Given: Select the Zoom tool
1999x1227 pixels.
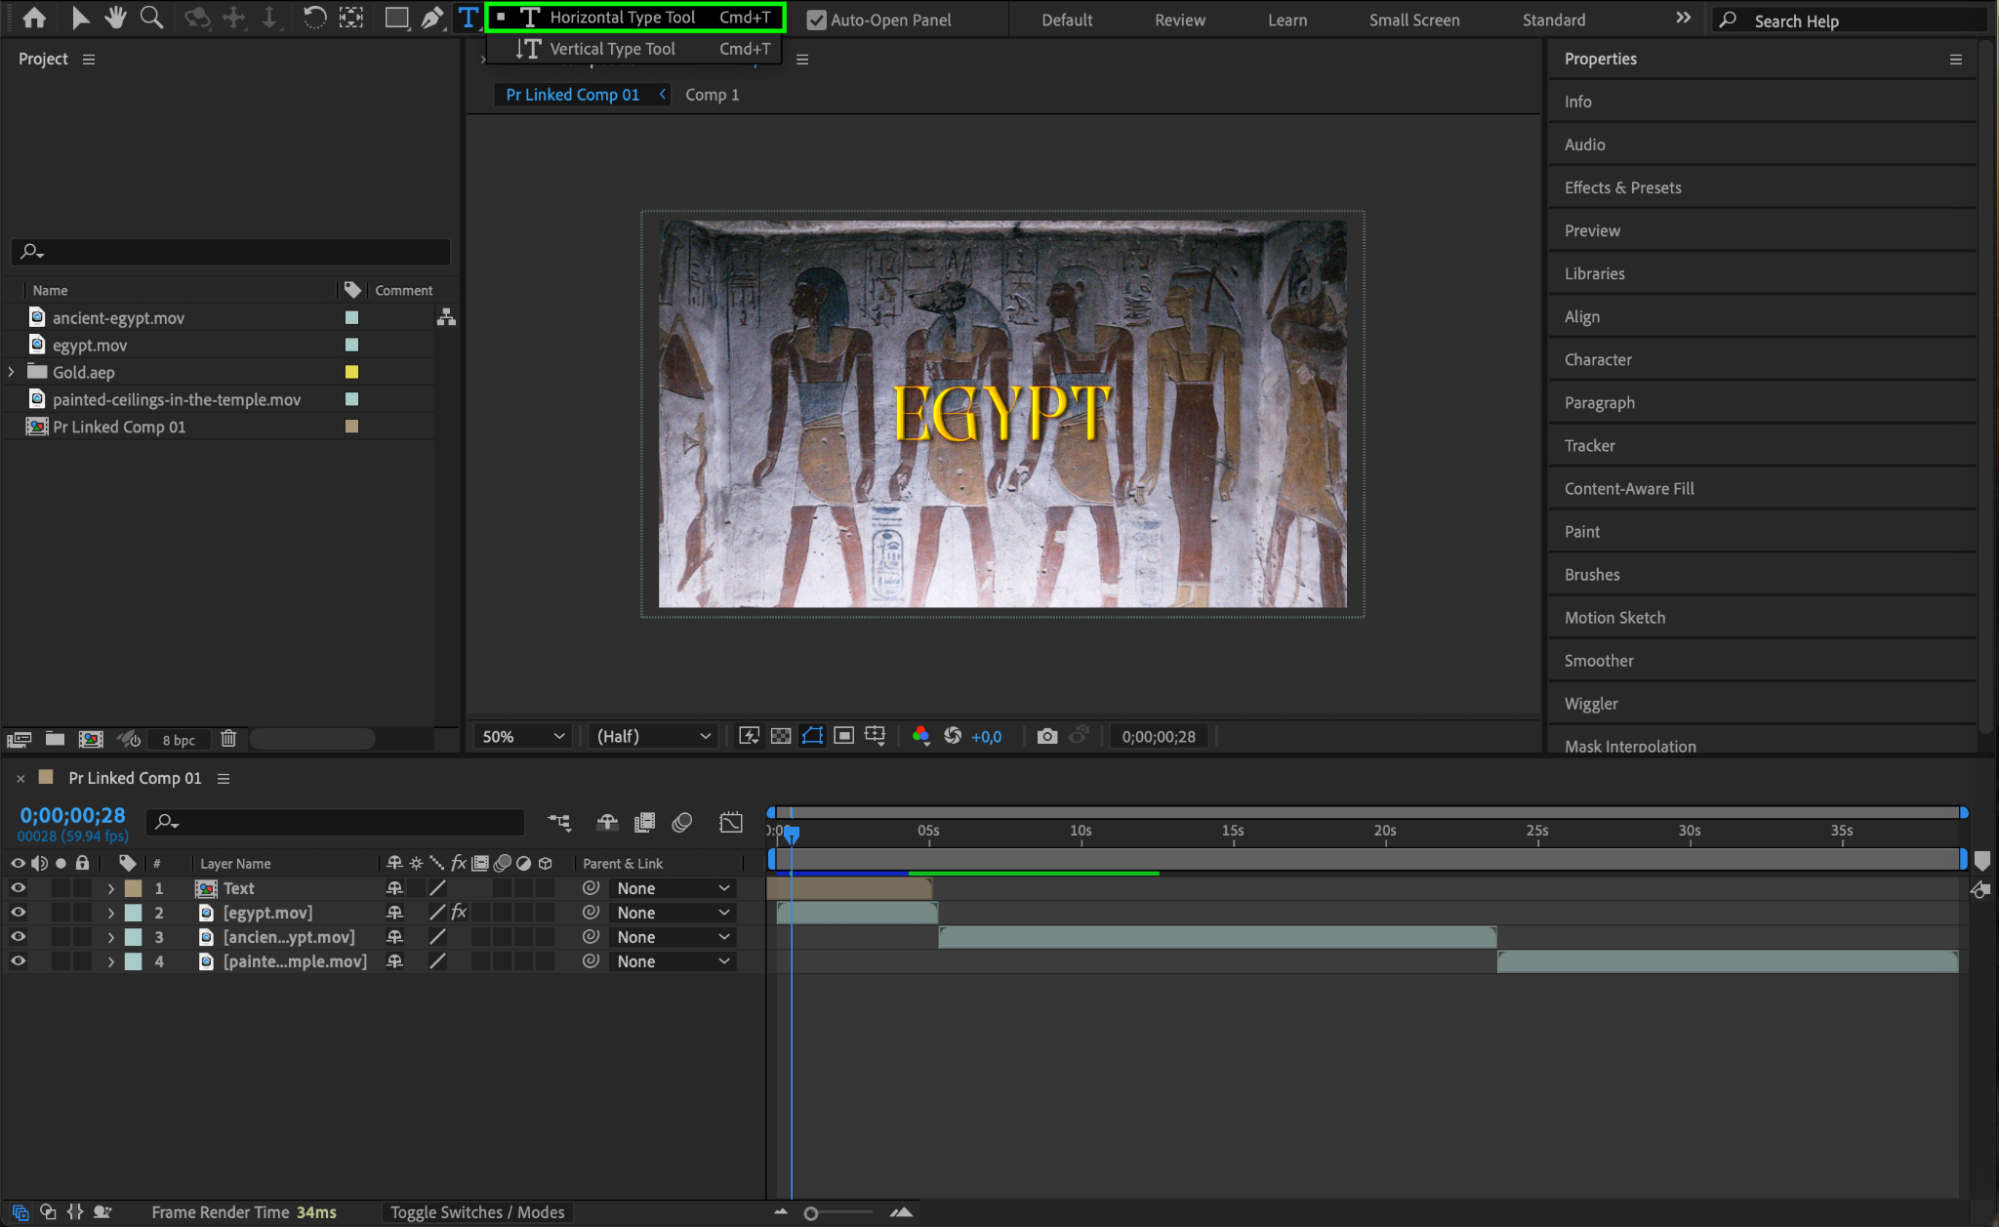Looking at the screenshot, I should 151,17.
